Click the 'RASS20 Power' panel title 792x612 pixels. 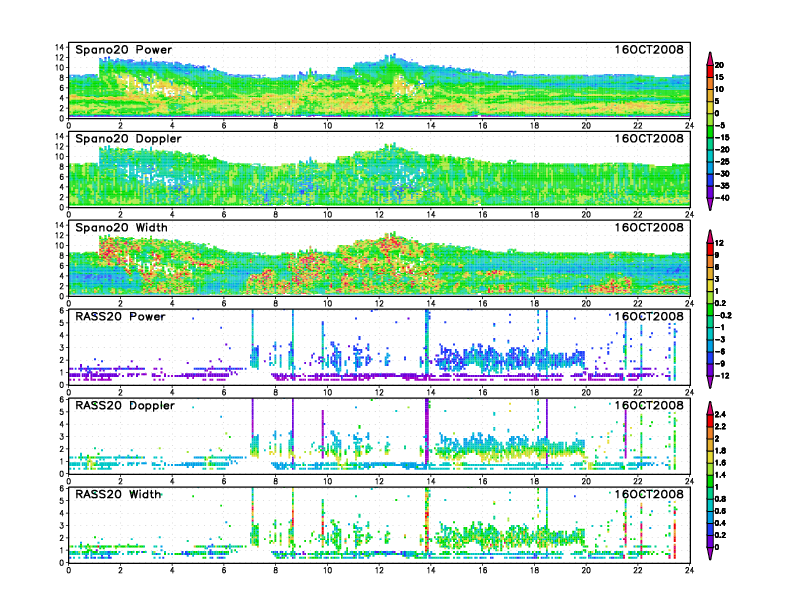coord(120,317)
